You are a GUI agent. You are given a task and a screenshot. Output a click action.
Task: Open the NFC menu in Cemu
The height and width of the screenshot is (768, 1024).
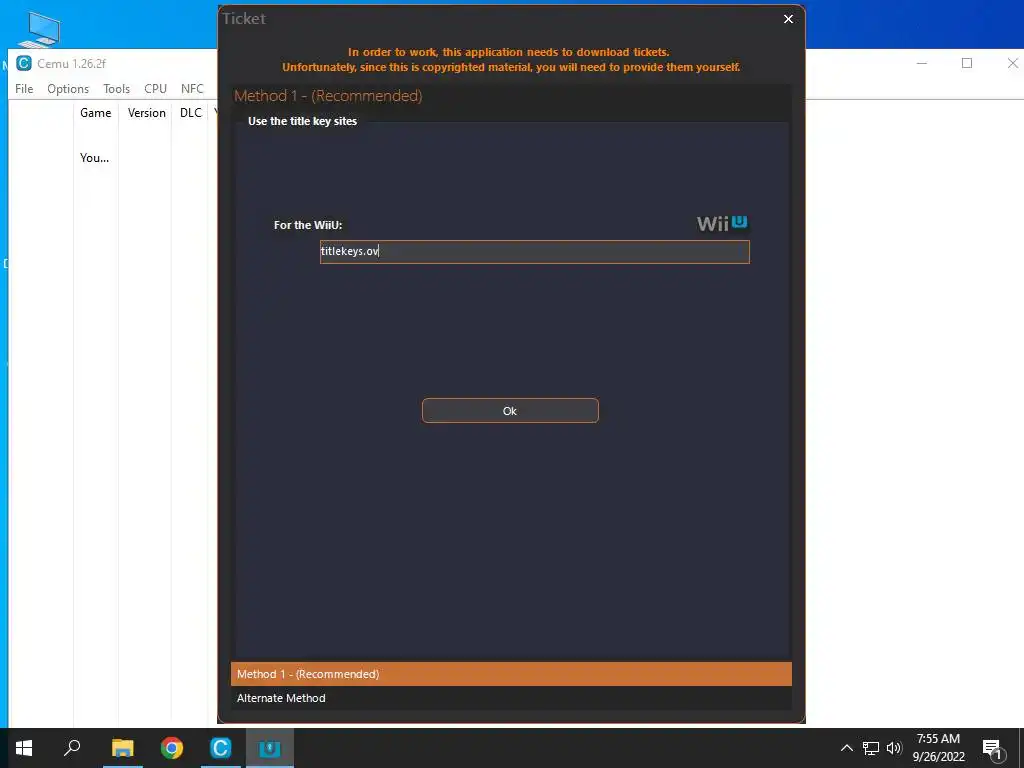click(192, 89)
